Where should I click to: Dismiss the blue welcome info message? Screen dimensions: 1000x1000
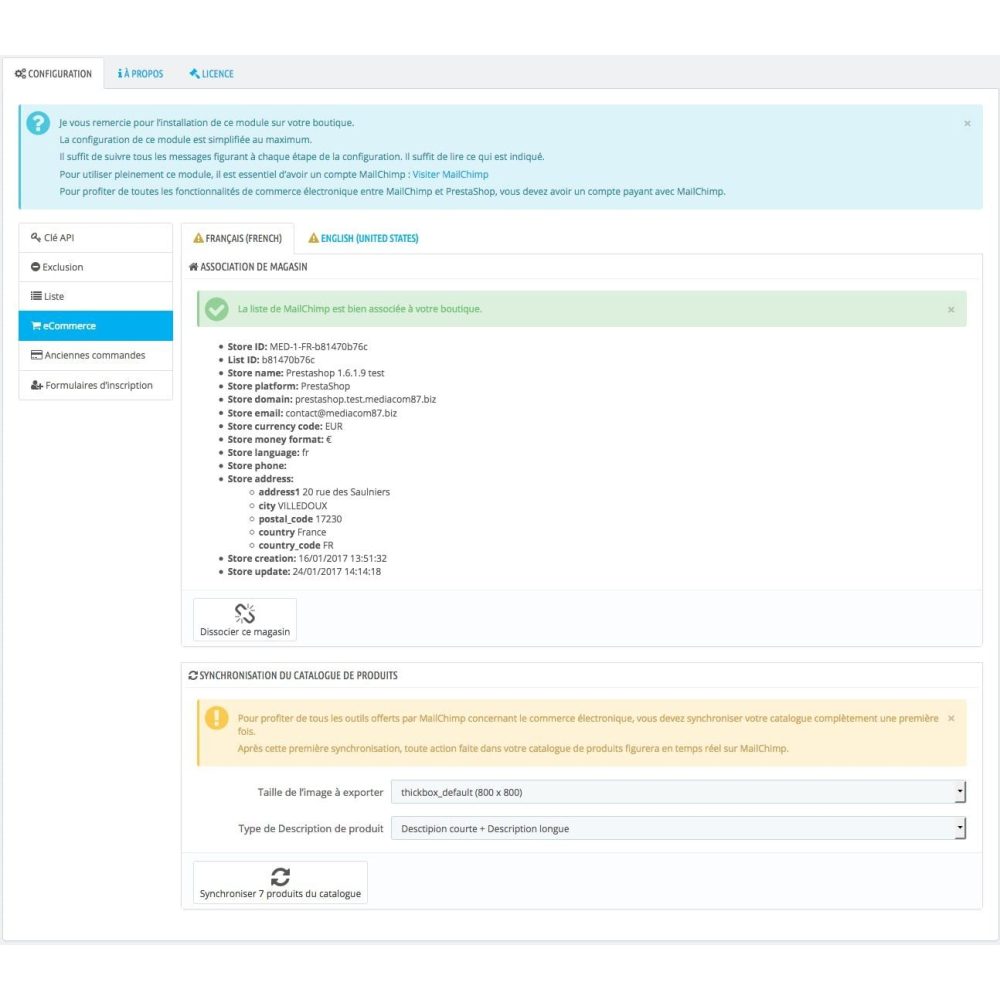coord(967,123)
